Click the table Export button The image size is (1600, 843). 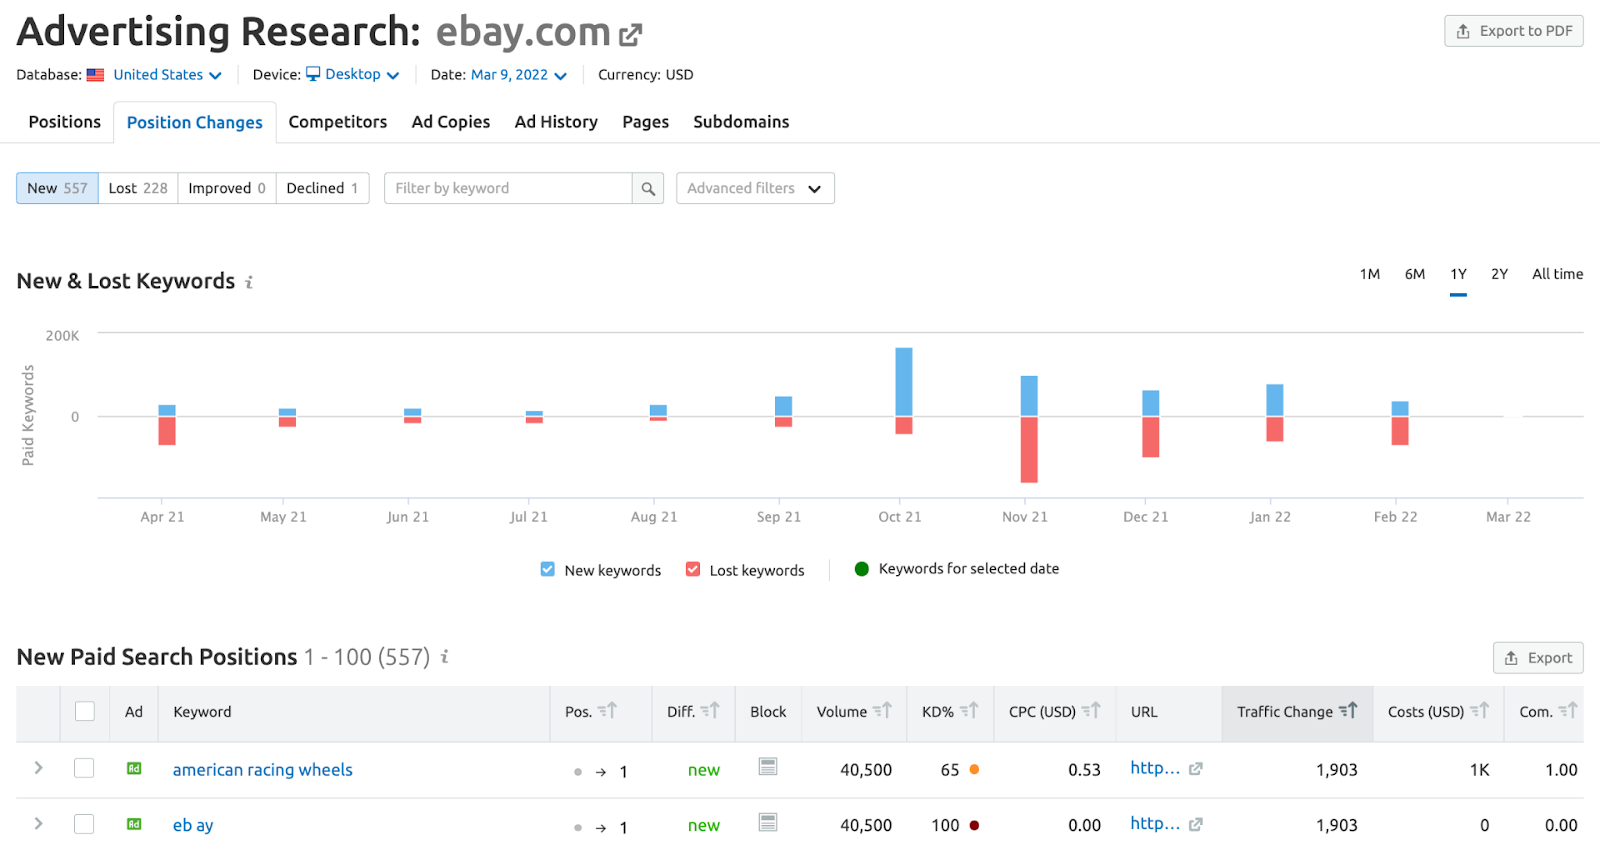pyautogui.click(x=1538, y=658)
